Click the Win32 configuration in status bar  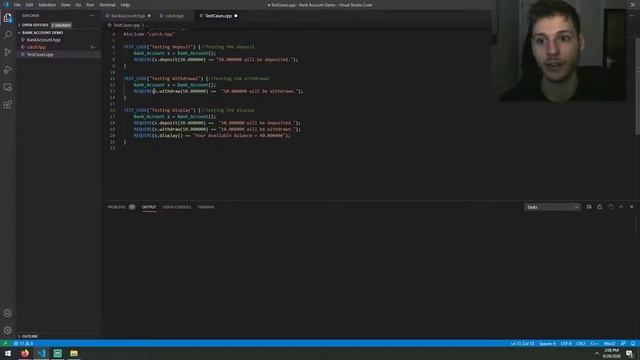click(x=609, y=344)
